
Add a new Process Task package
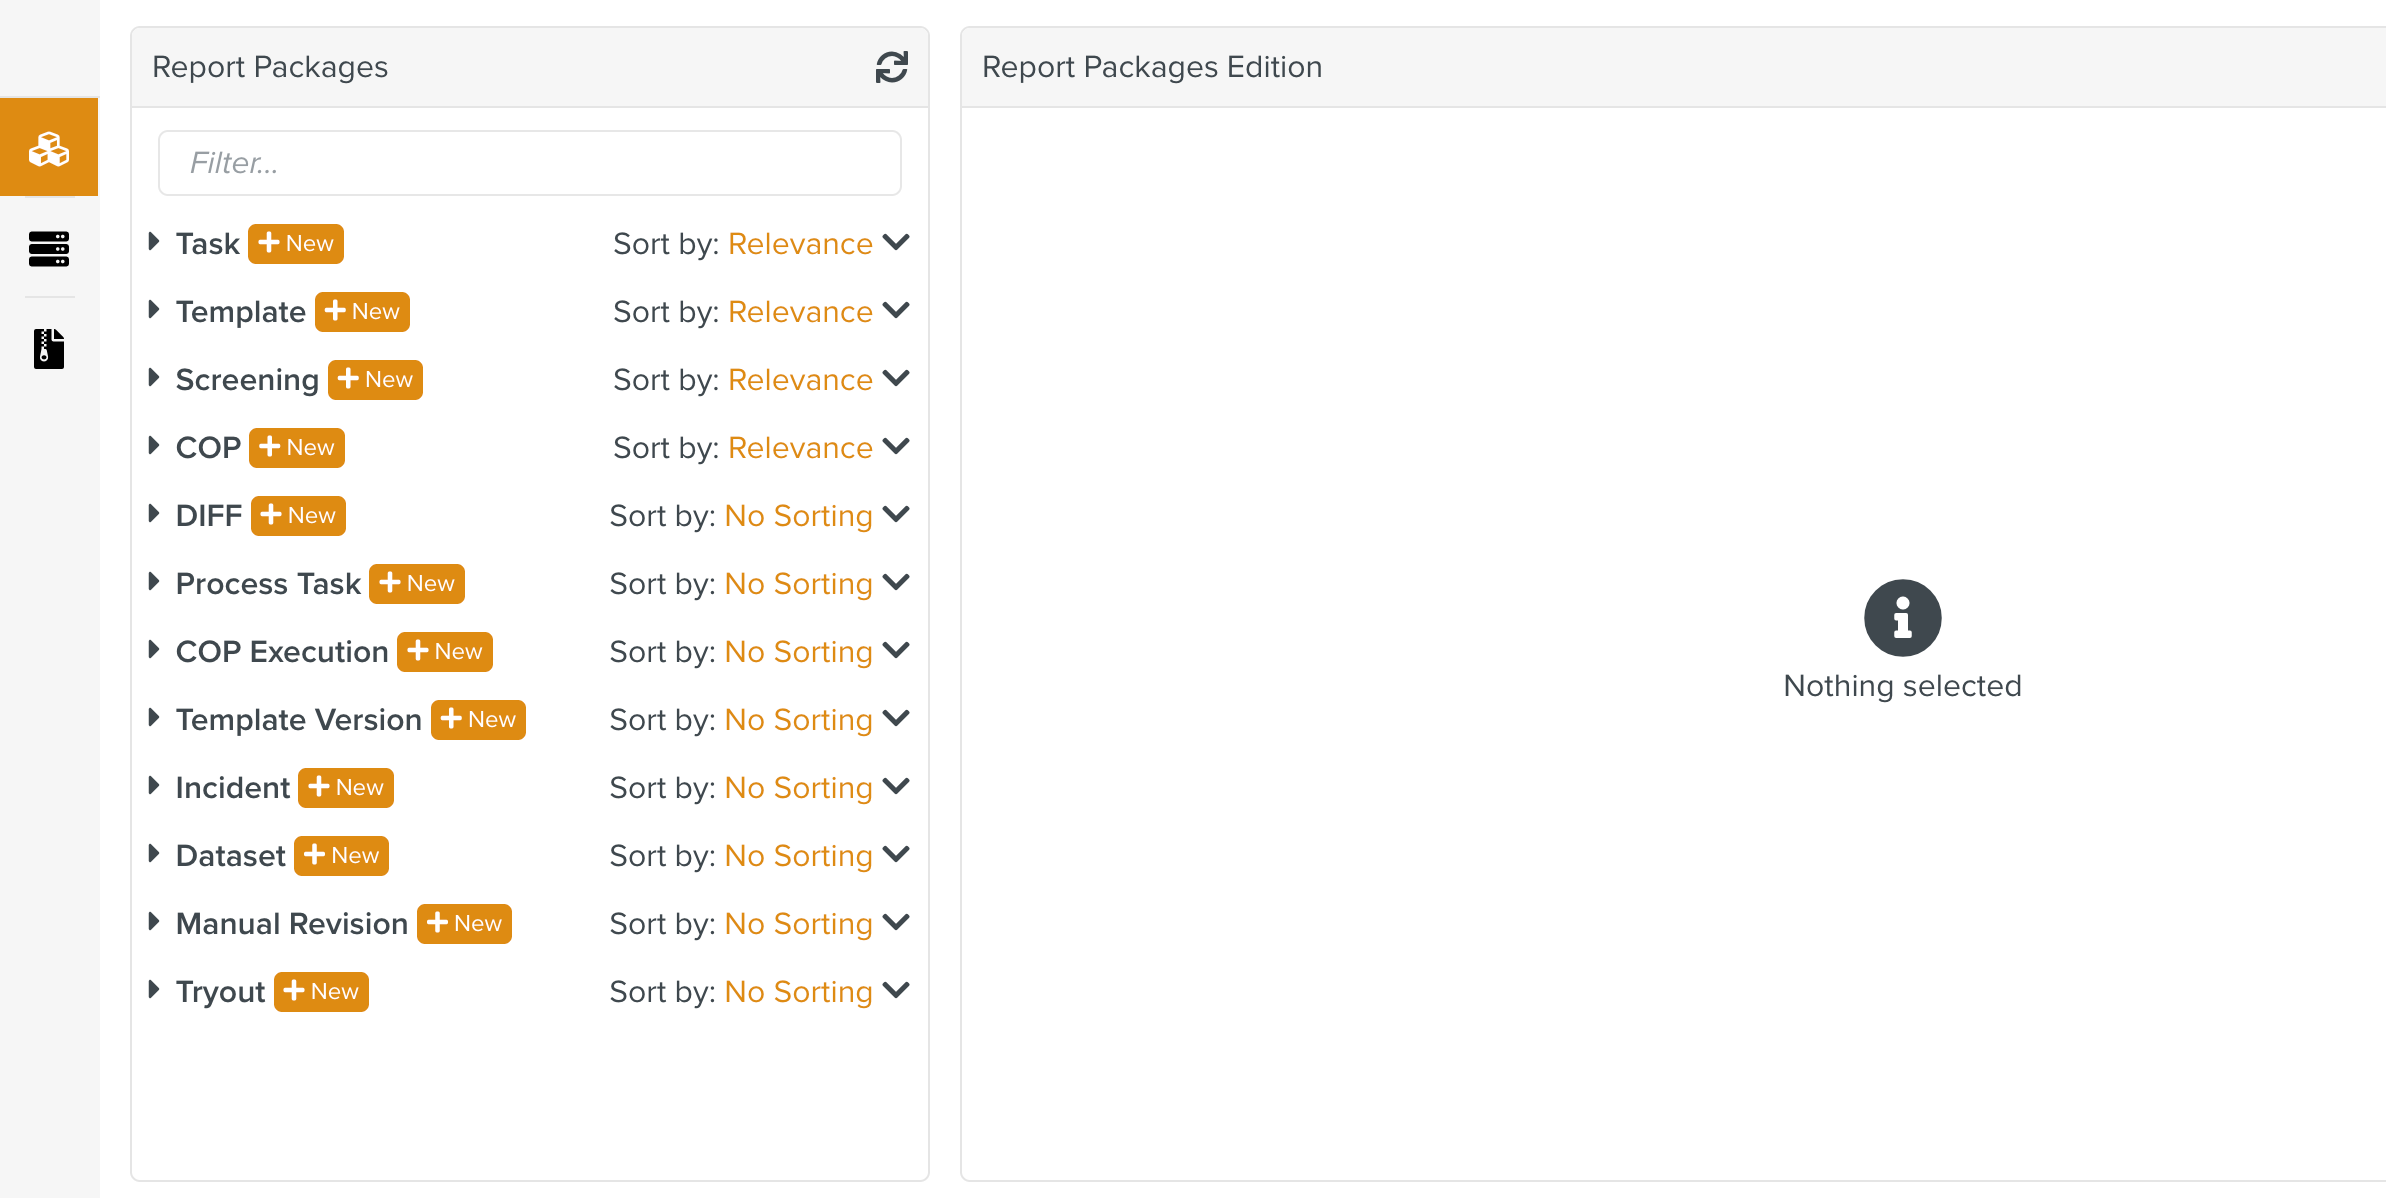point(417,584)
